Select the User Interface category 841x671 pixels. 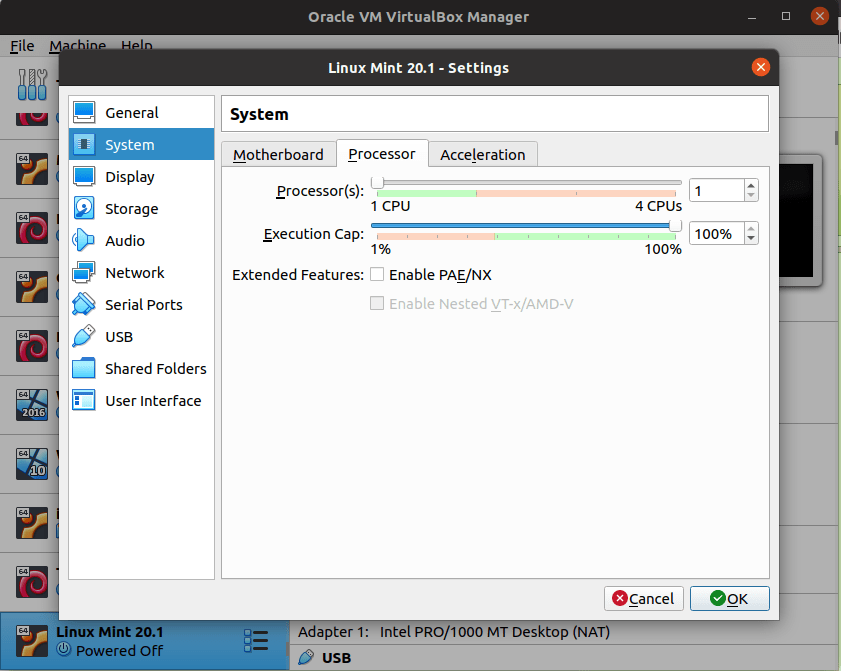[152, 401]
